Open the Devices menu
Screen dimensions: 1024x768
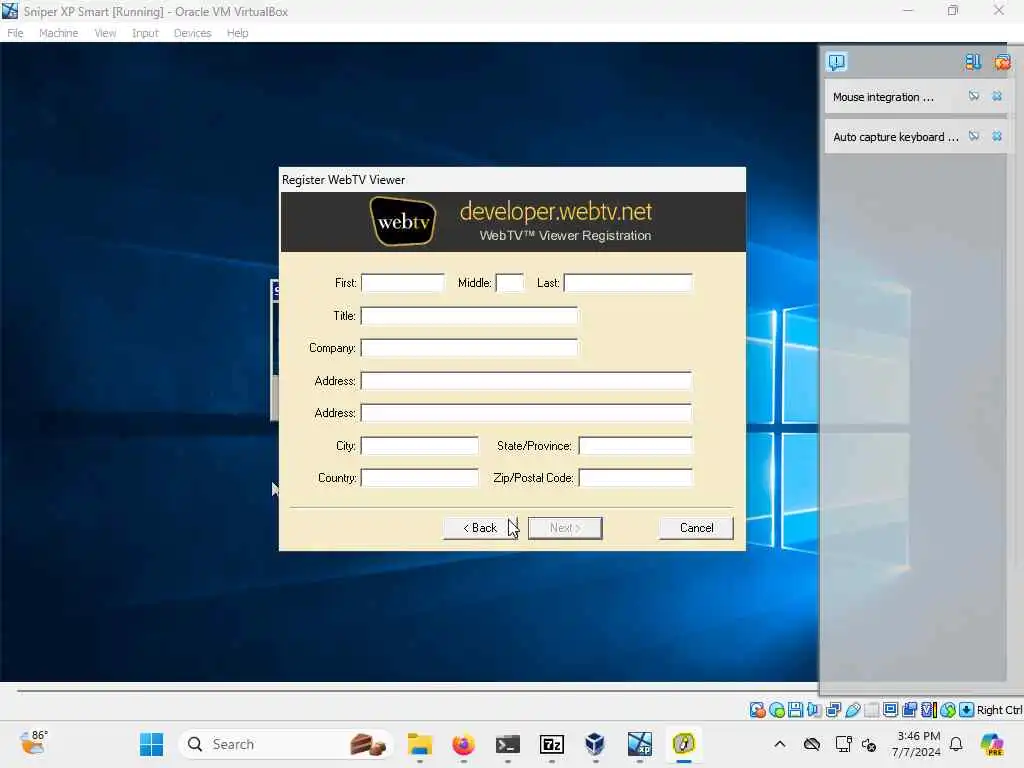pyautogui.click(x=192, y=33)
